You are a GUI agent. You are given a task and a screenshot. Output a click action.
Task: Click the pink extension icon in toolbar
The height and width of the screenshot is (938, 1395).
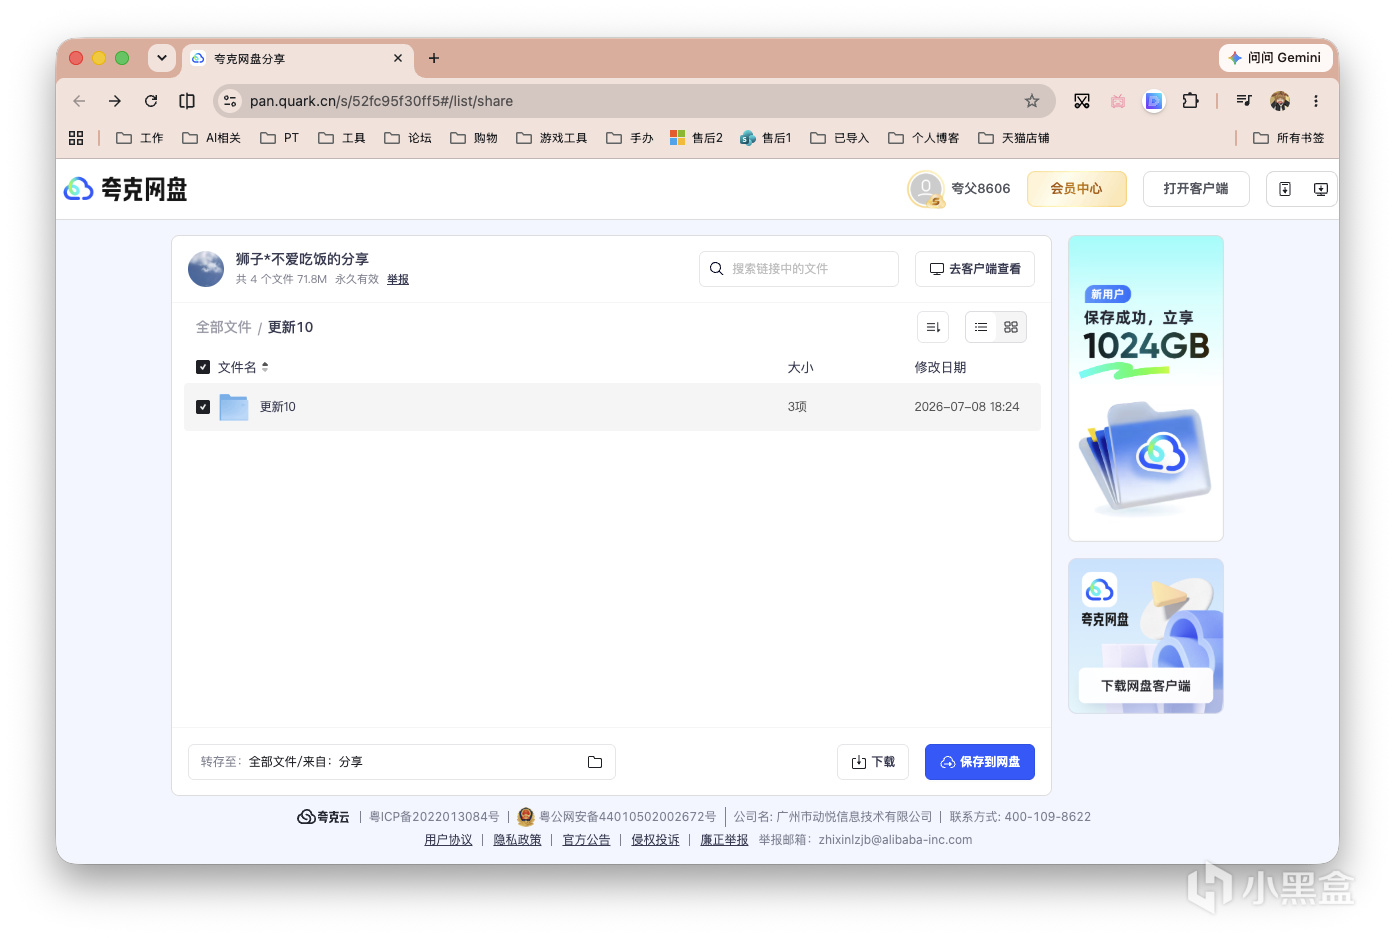coord(1118,101)
